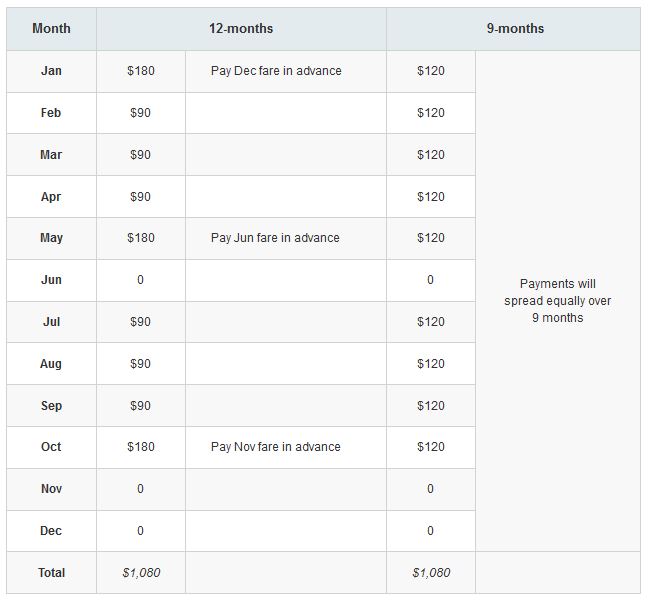Select the 12-months column header
Screen dimensions: 648x602
[x=241, y=29]
